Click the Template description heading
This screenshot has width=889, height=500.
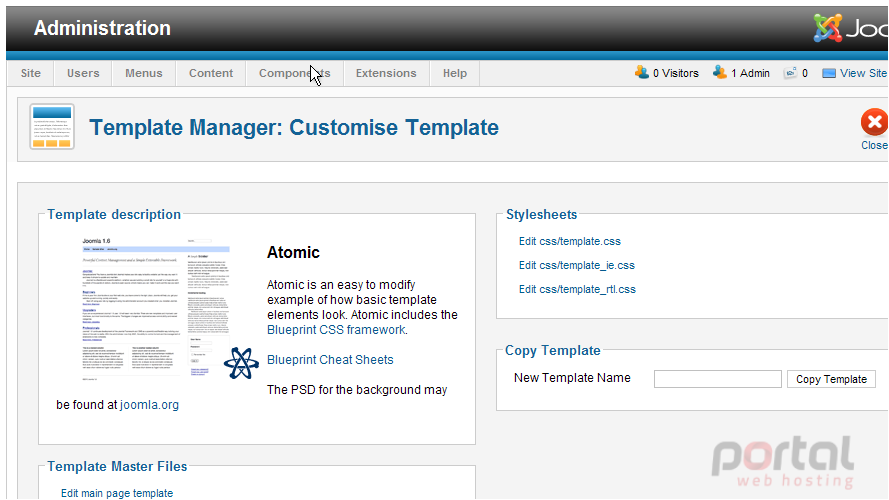pos(114,214)
